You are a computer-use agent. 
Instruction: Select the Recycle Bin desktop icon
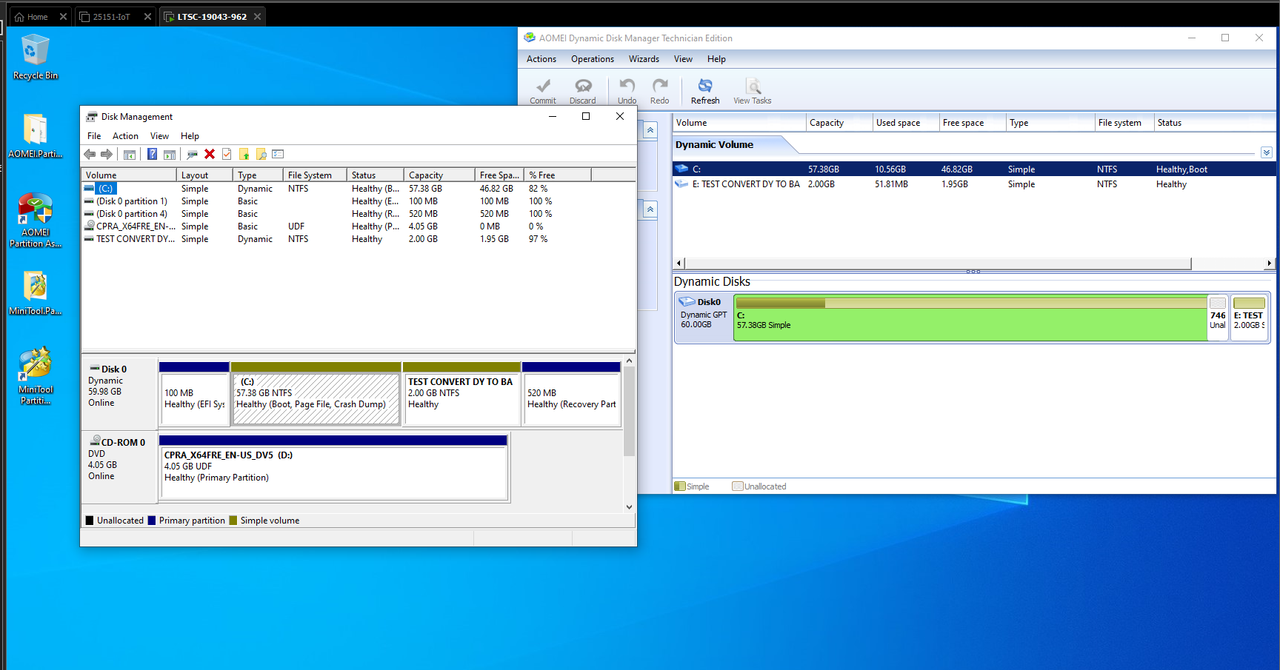click(x=36, y=57)
